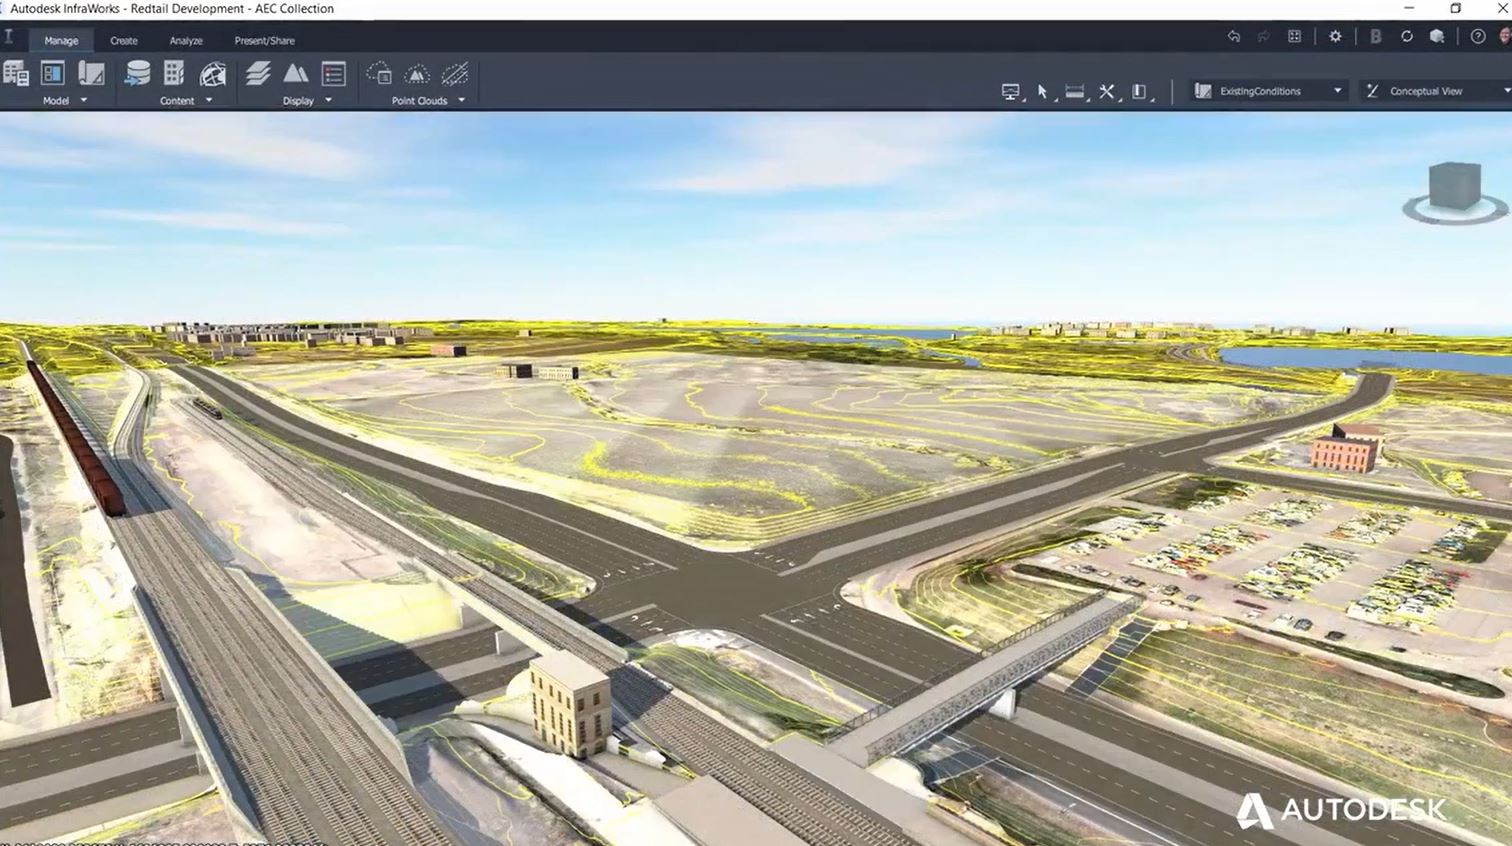Image resolution: width=1512 pixels, height=846 pixels.
Task: Select the Measure tool on the toolbar
Action: 1074,90
